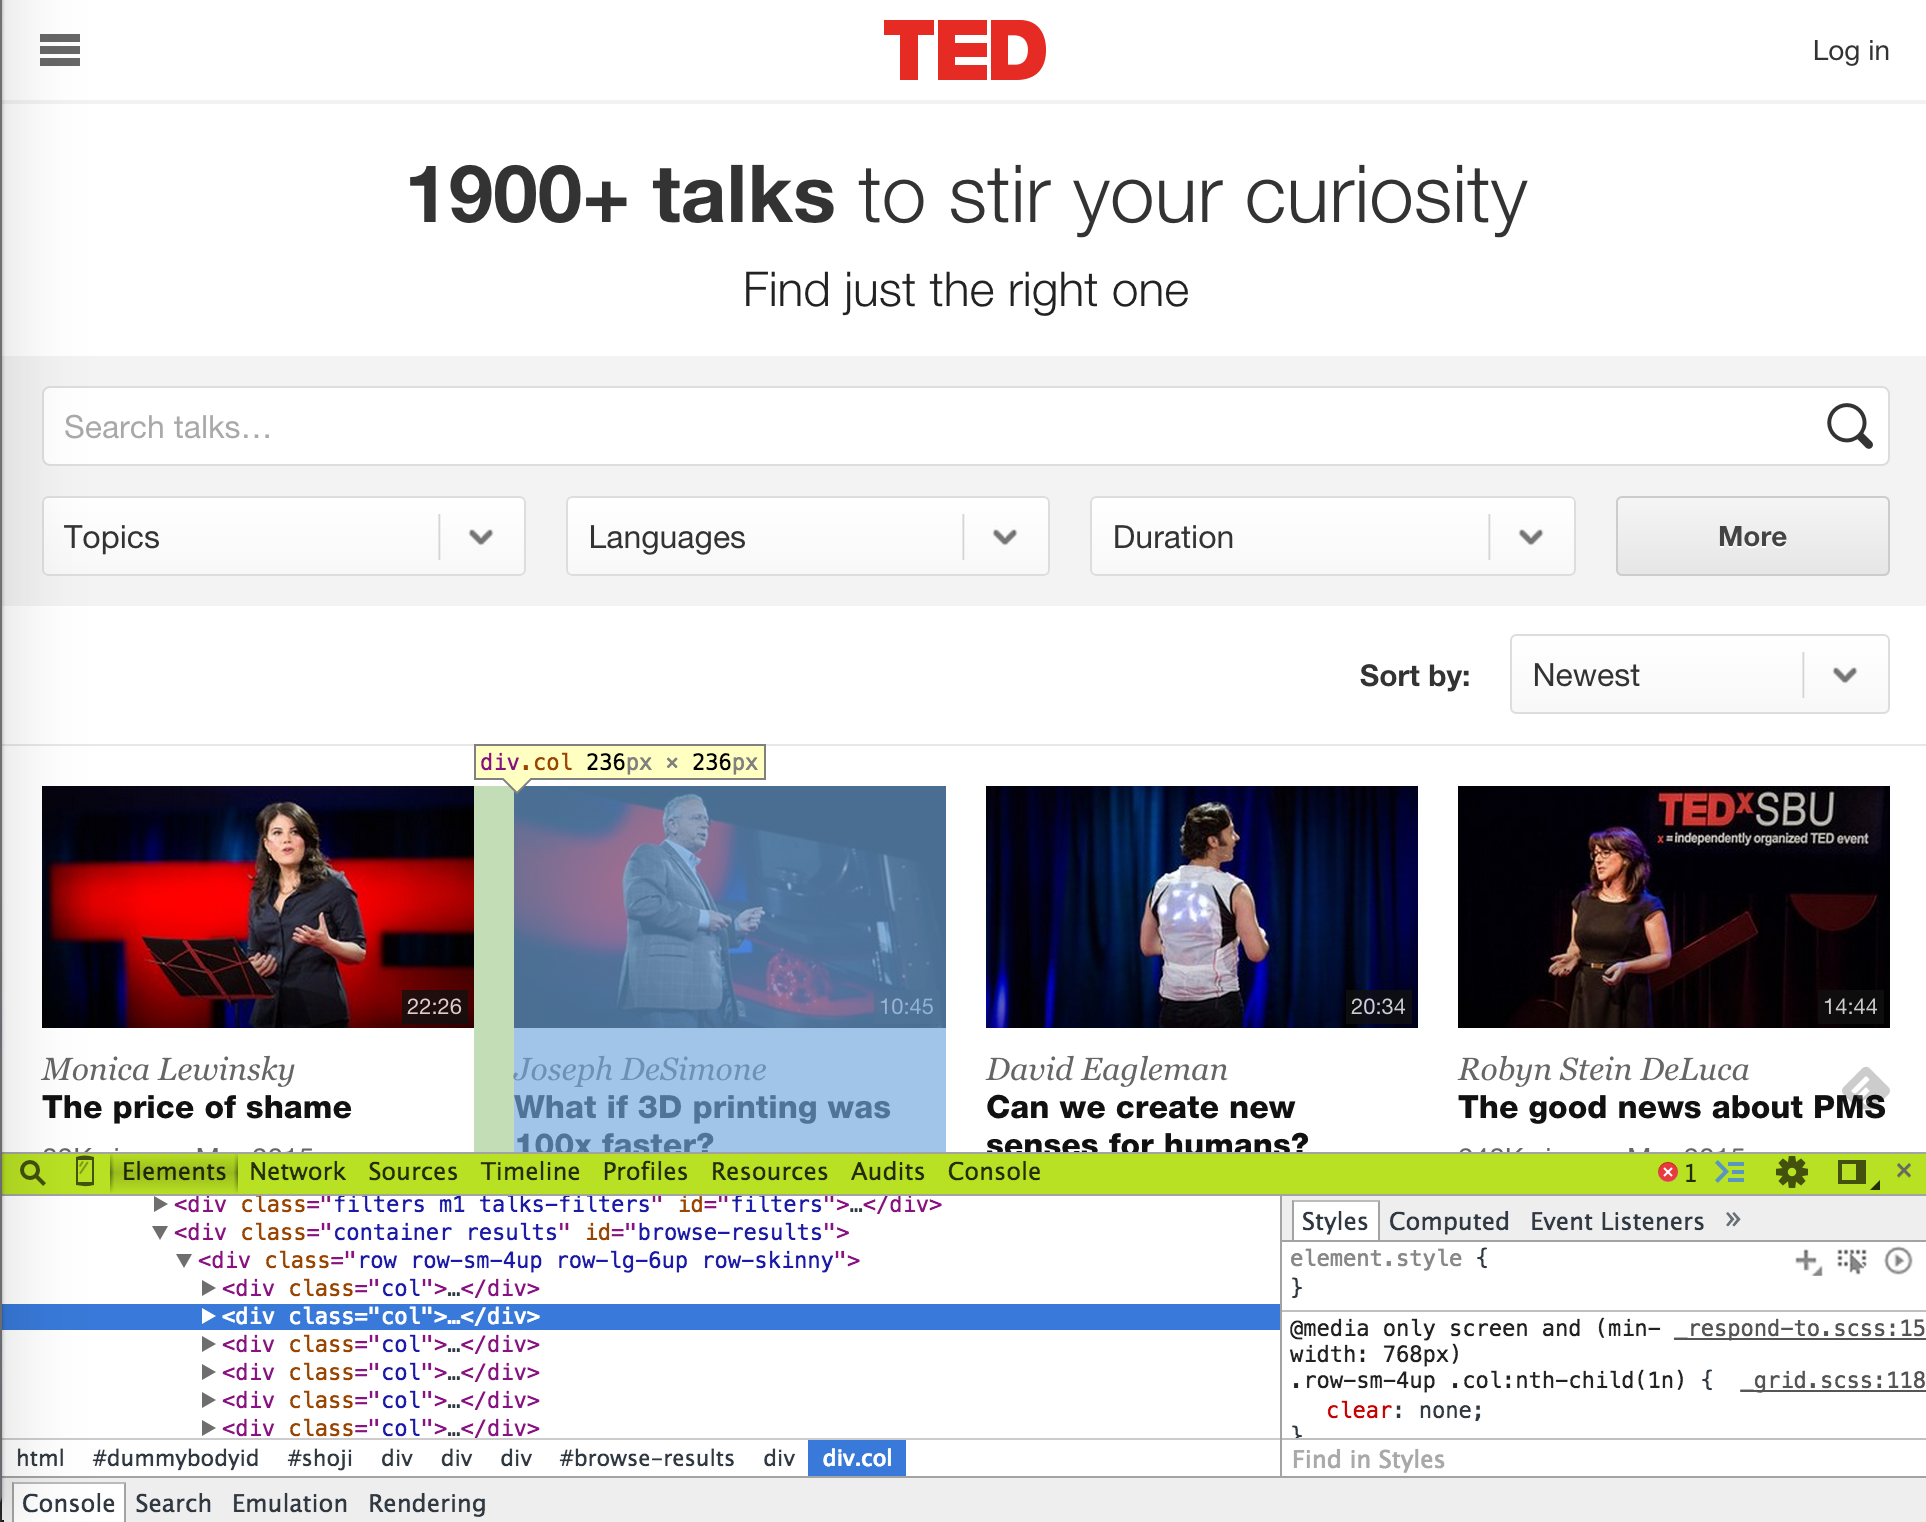Click the Log in link
Viewport: 1926px width, 1522px height.
[1850, 50]
